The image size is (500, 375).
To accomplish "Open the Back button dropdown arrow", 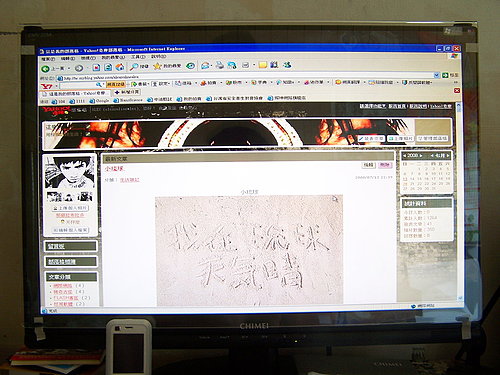I will 69,69.
